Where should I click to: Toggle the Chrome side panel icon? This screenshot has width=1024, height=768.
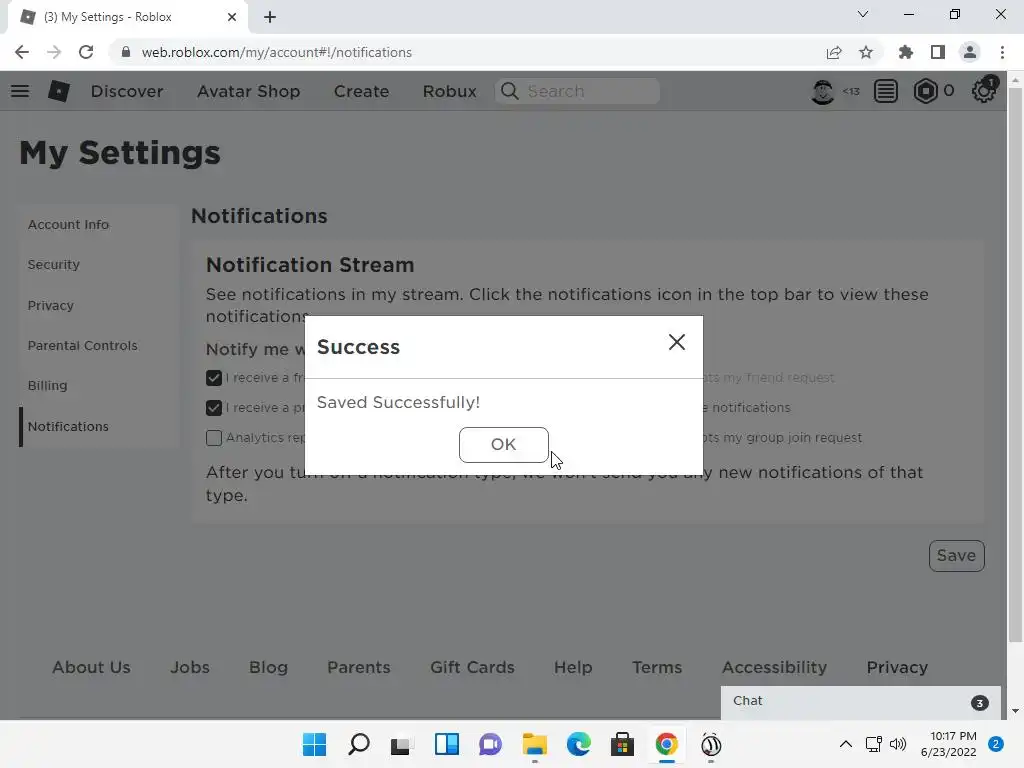pos(938,52)
